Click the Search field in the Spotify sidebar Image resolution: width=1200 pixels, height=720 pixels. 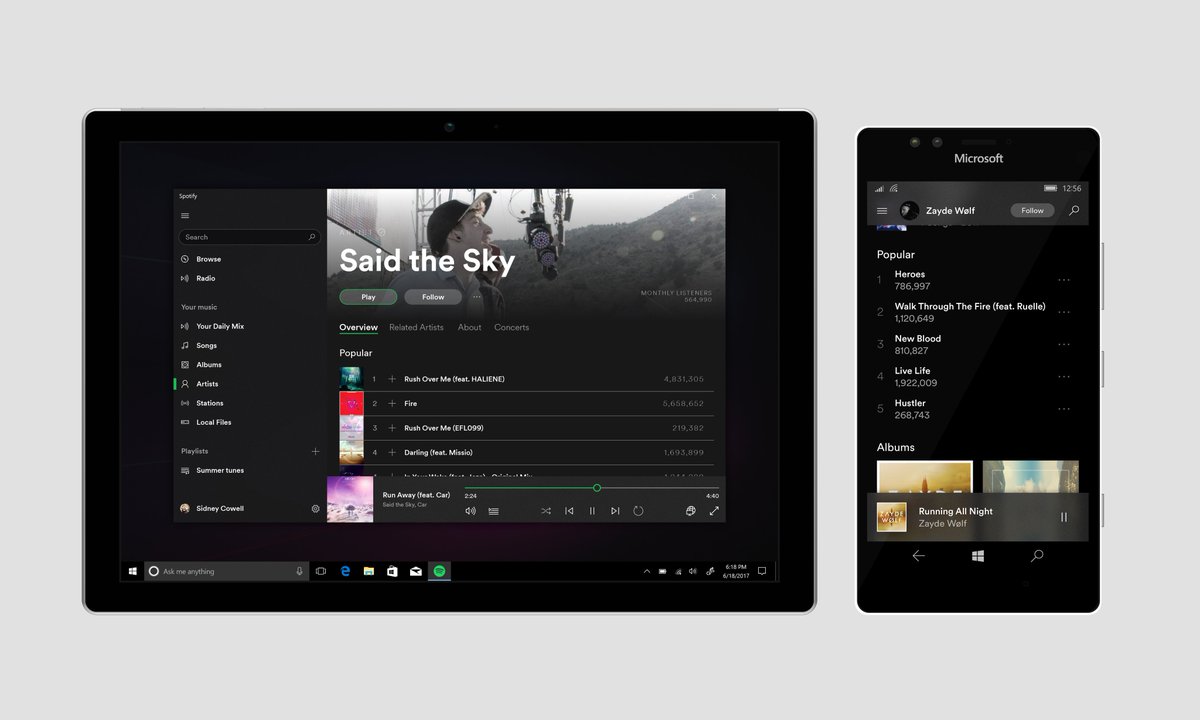pyautogui.click(x=249, y=237)
